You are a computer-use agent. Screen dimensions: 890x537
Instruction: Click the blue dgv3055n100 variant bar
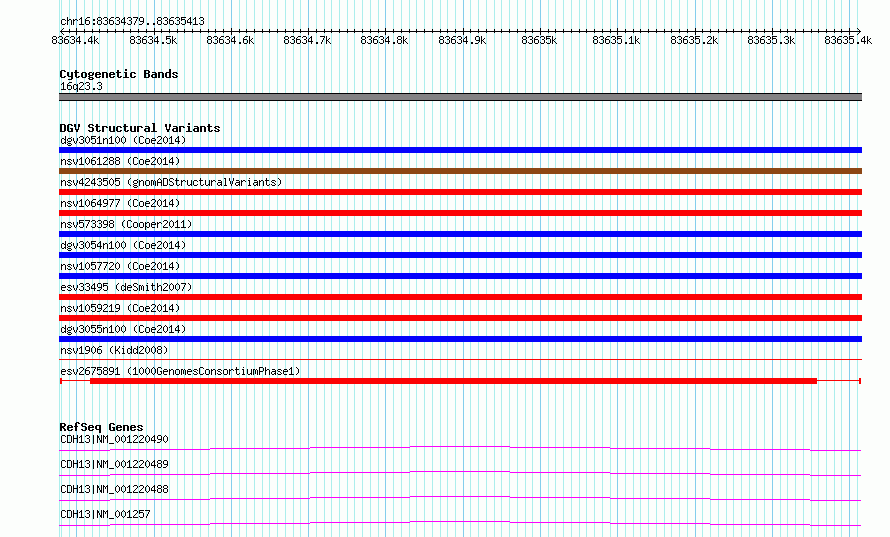tap(460, 339)
